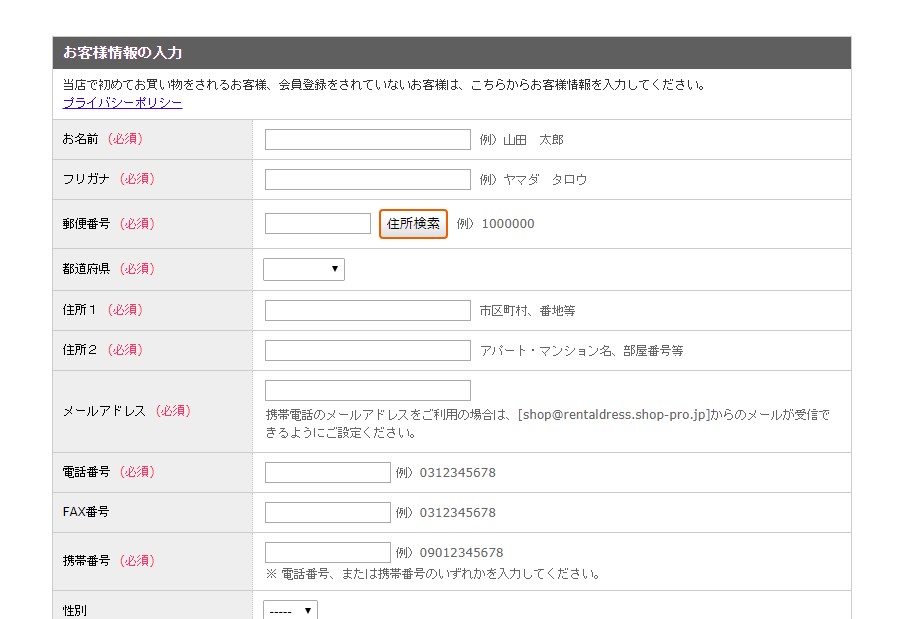The image size is (920, 619).
Task: Click the お名前 (必須) label
Action: pyautogui.click(x=103, y=139)
